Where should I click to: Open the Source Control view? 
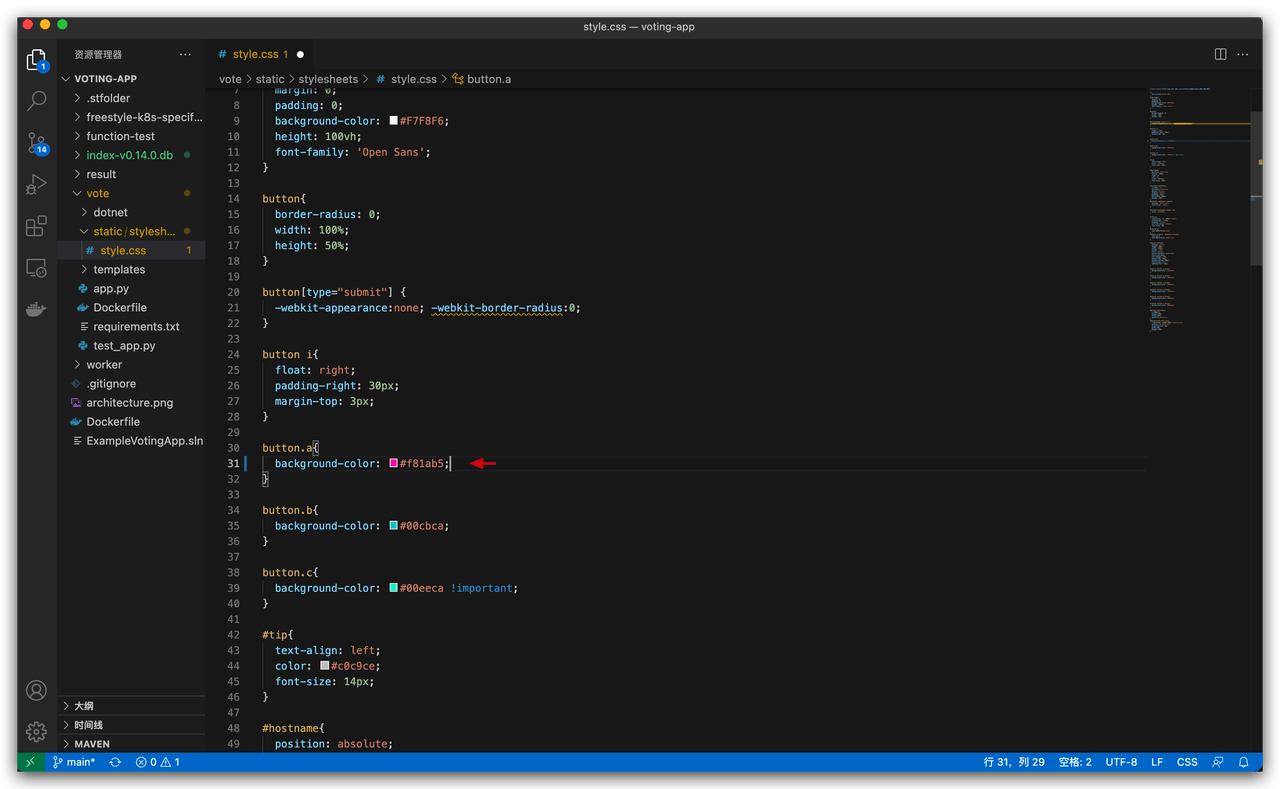(x=36, y=143)
